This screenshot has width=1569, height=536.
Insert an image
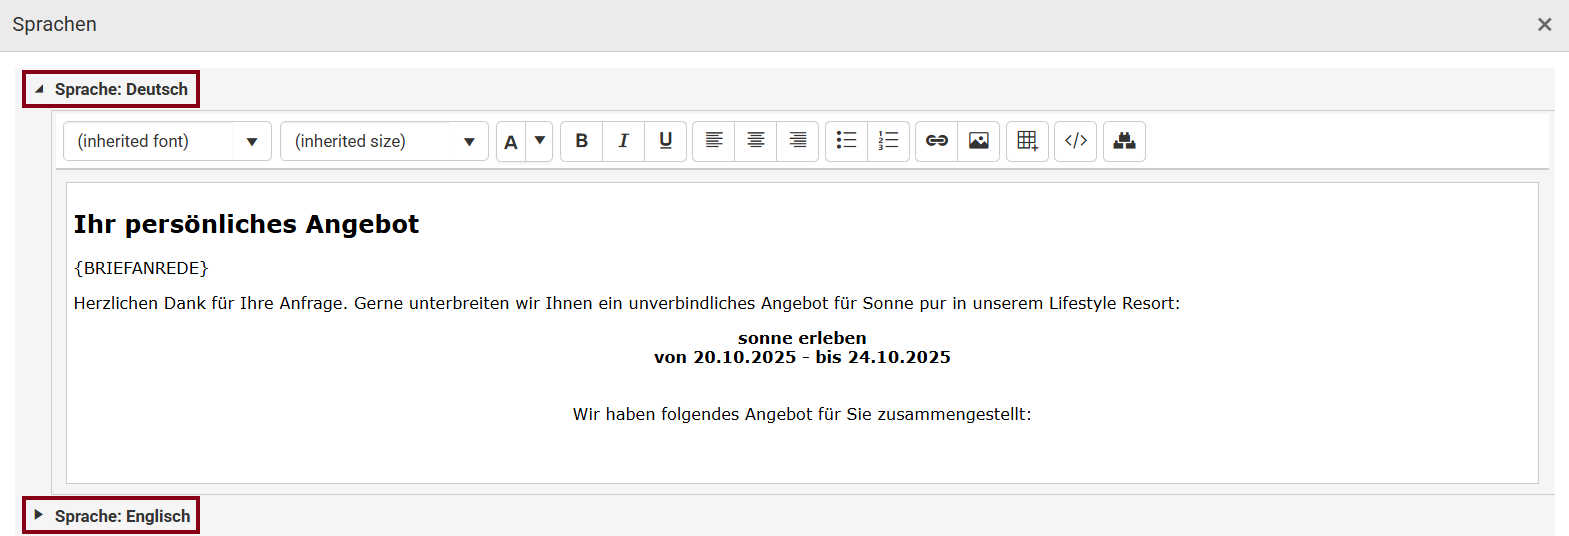[979, 141]
